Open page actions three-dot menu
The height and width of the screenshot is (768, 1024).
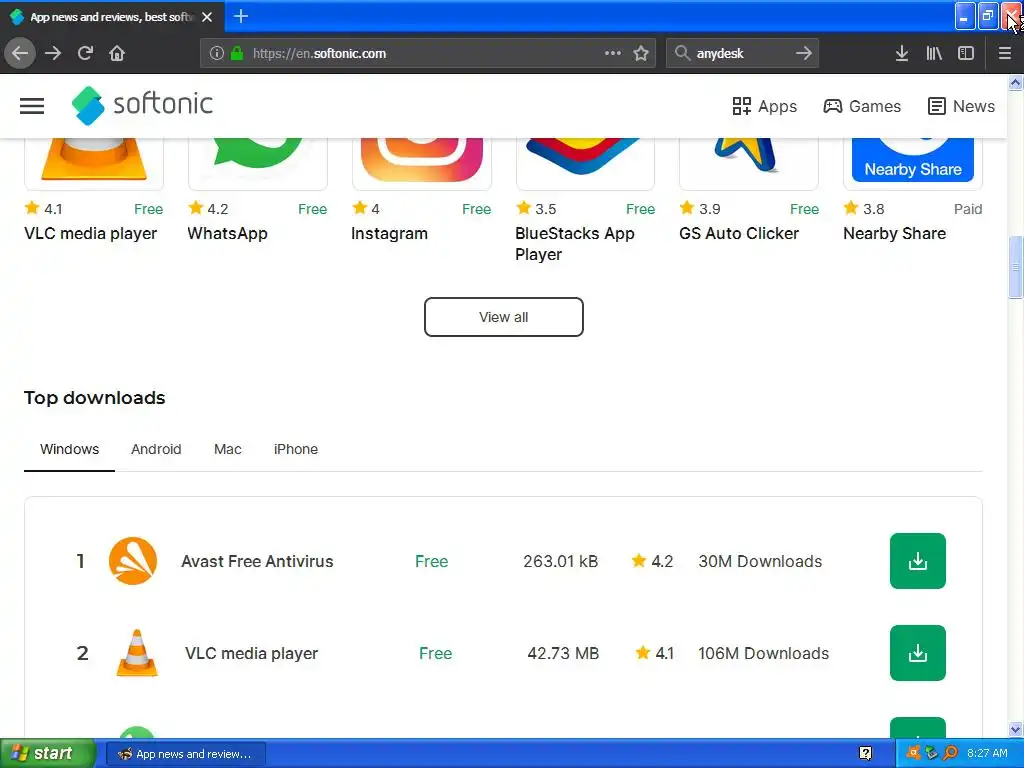[x=613, y=53]
